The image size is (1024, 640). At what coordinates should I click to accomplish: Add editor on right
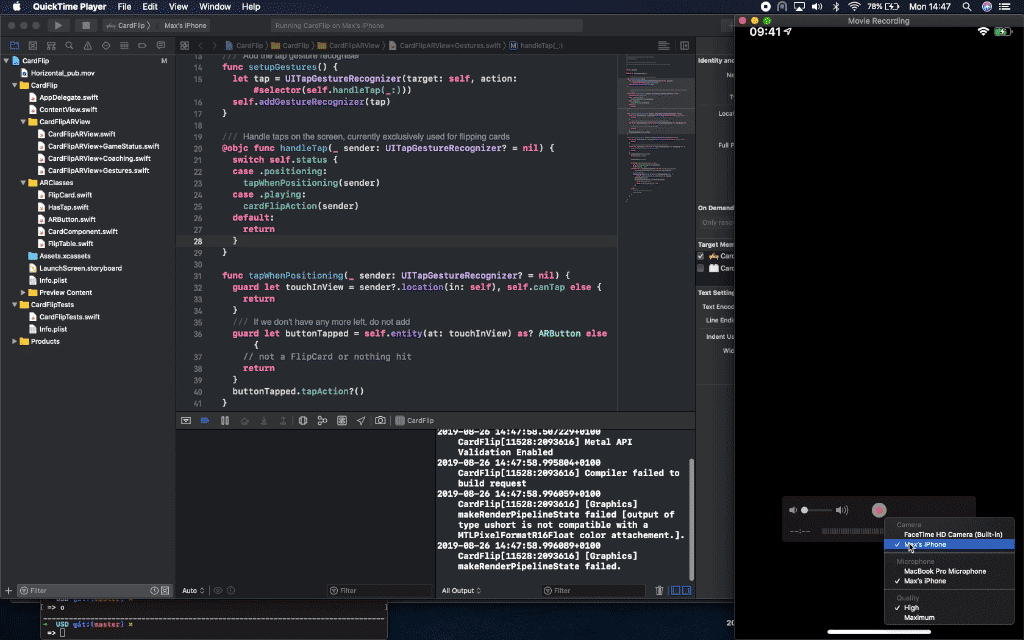(x=684, y=46)
